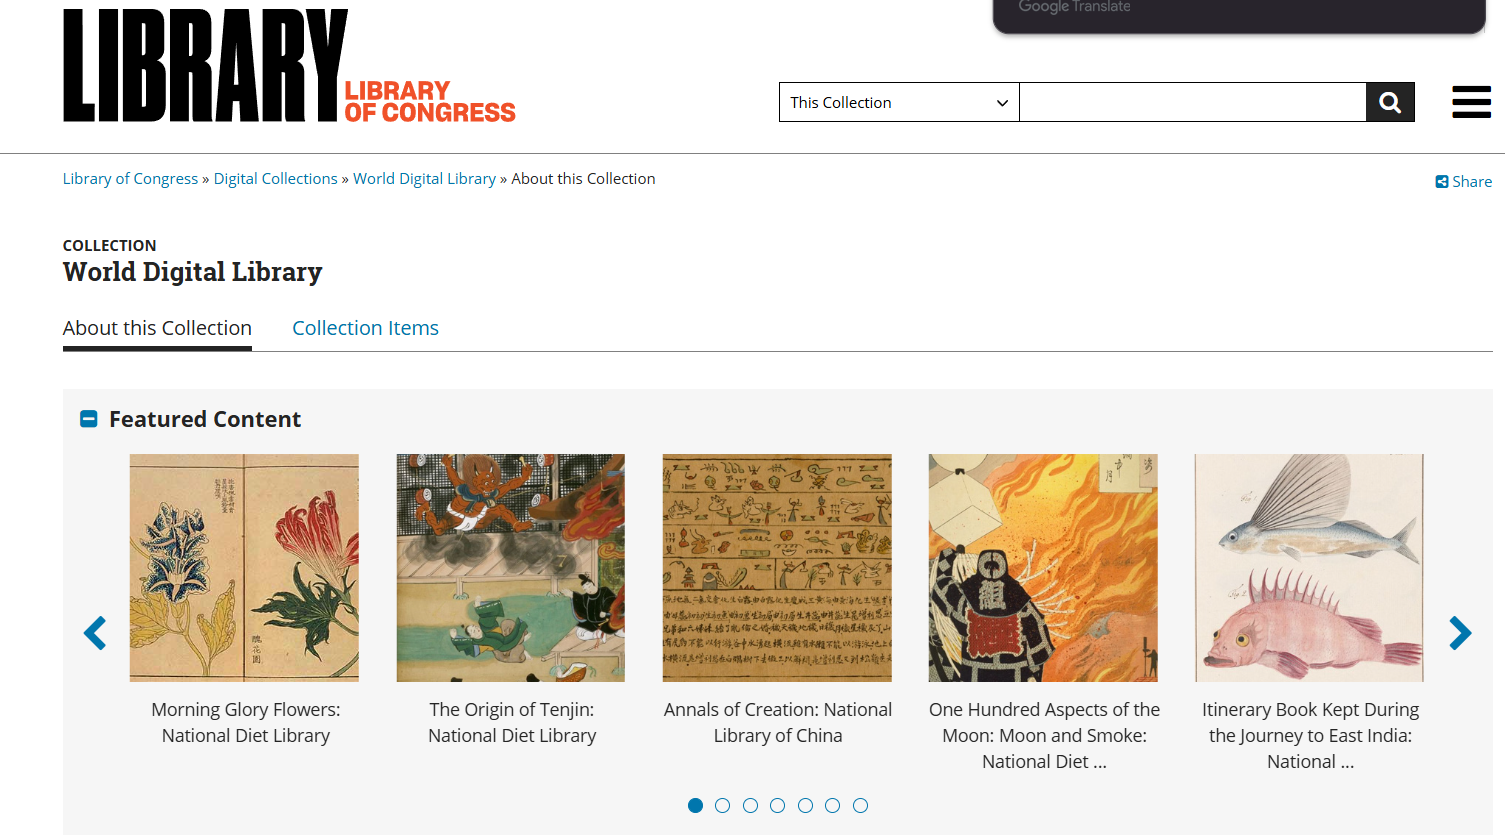Switch to the Collection Items tab
The image size is (1505, 835).
365,328
